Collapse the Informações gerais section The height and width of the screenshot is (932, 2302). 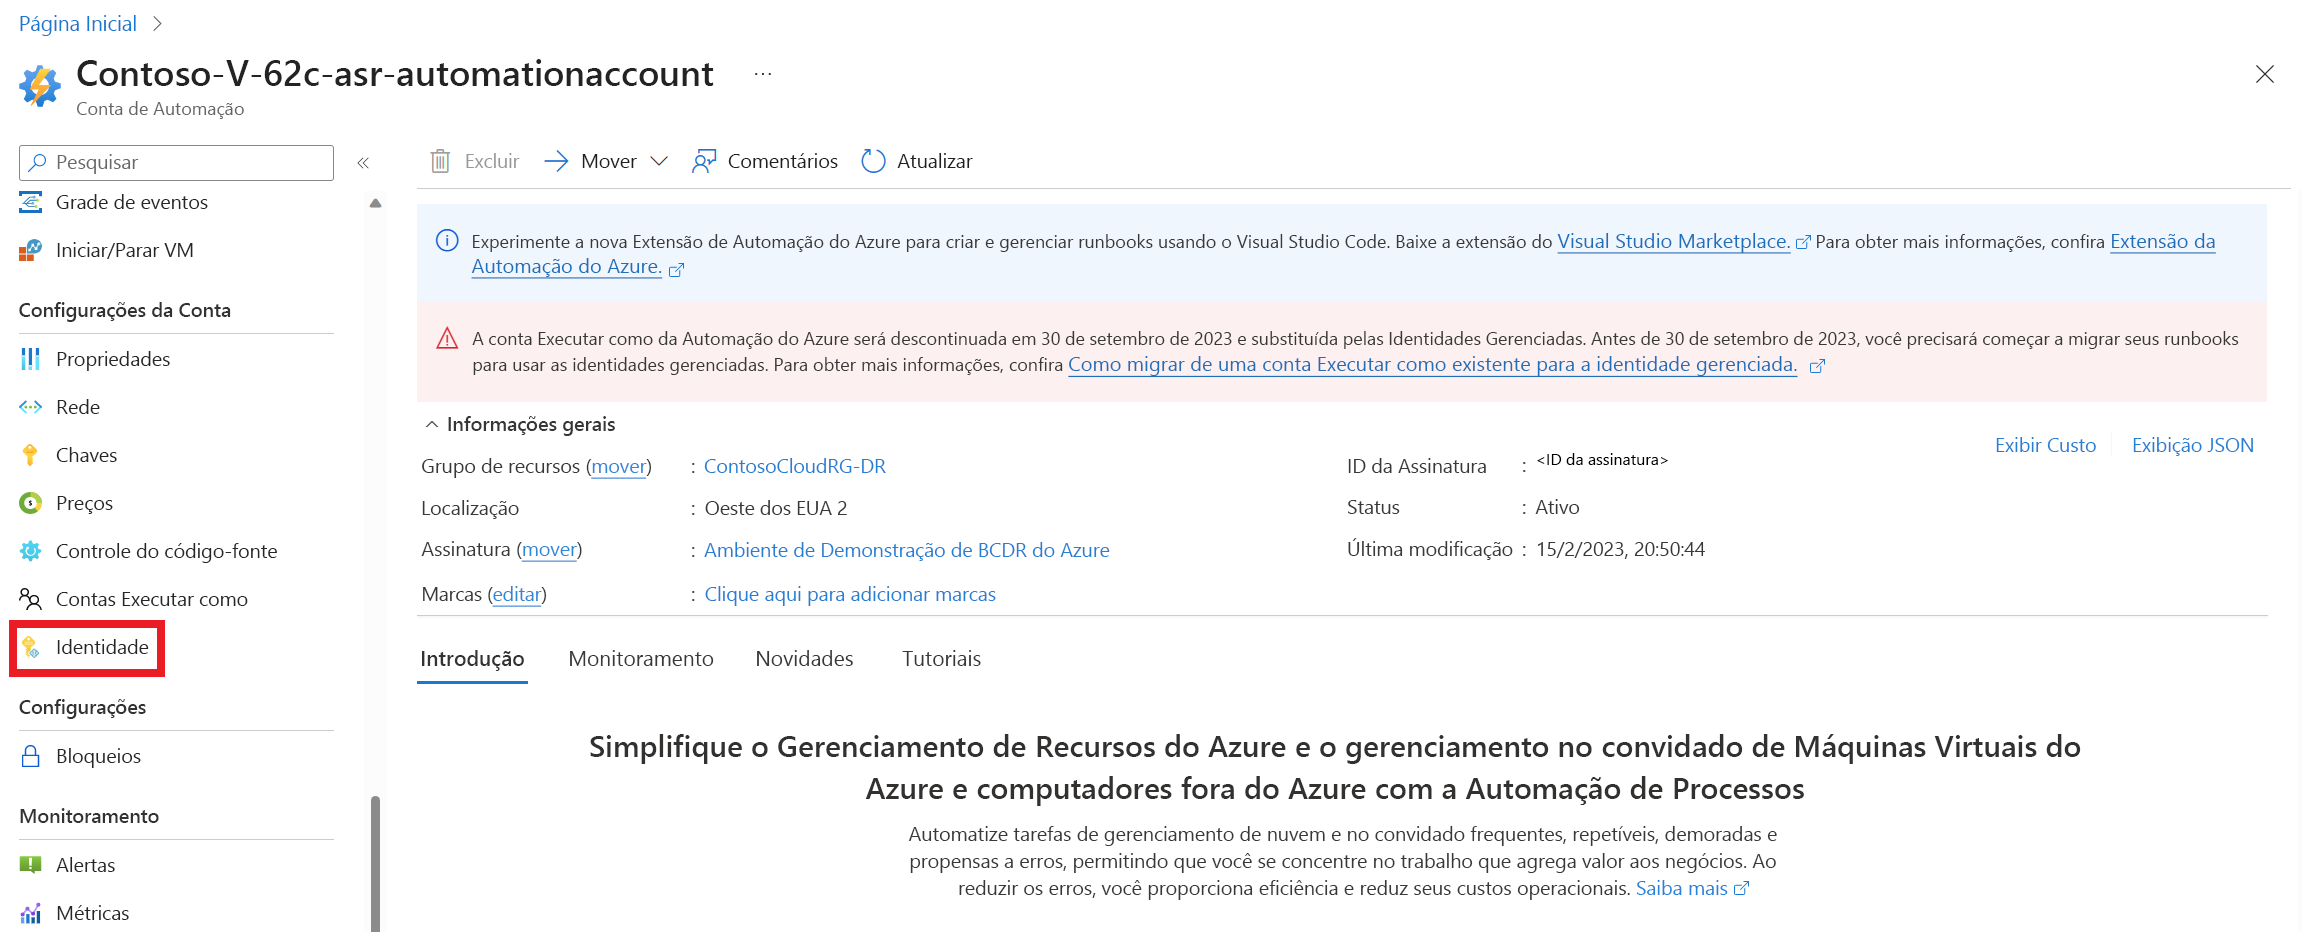click(x=432, y=424)
